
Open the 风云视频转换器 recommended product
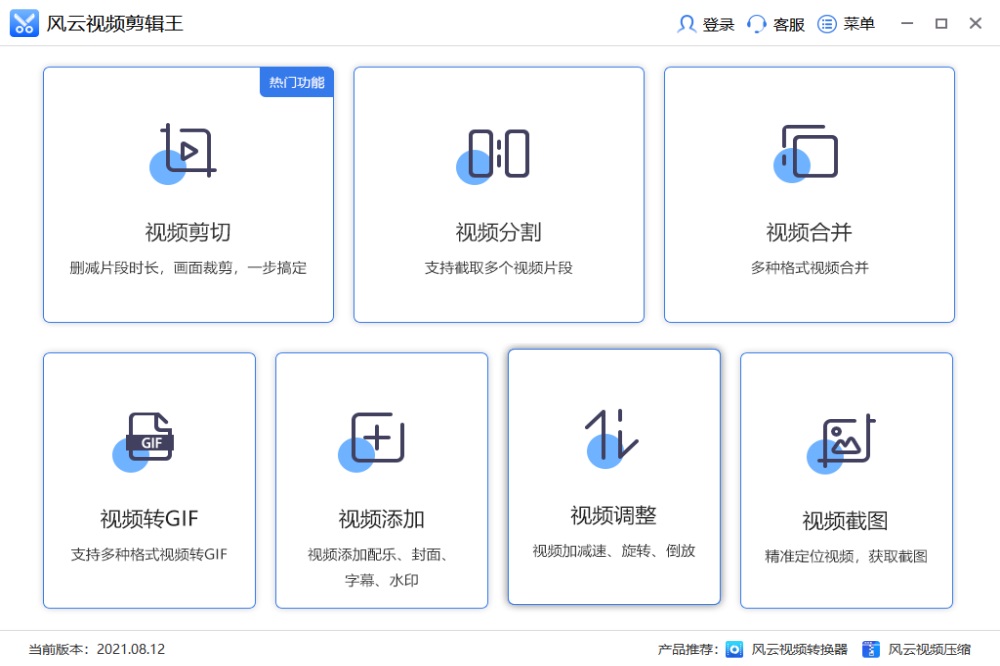click(x=800, y=649)
